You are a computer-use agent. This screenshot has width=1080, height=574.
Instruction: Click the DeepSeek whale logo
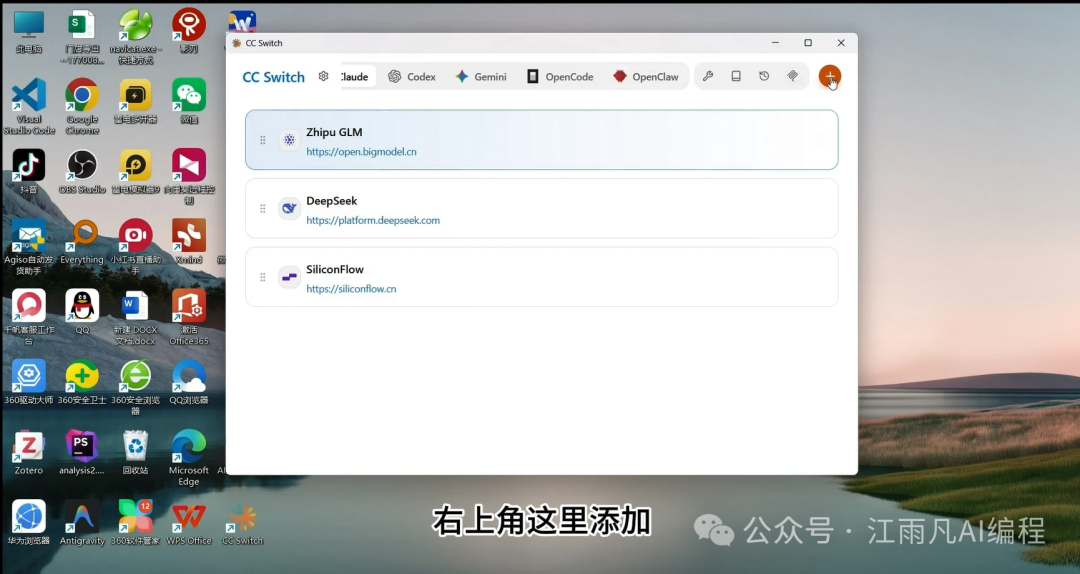(x=289, y=208)
